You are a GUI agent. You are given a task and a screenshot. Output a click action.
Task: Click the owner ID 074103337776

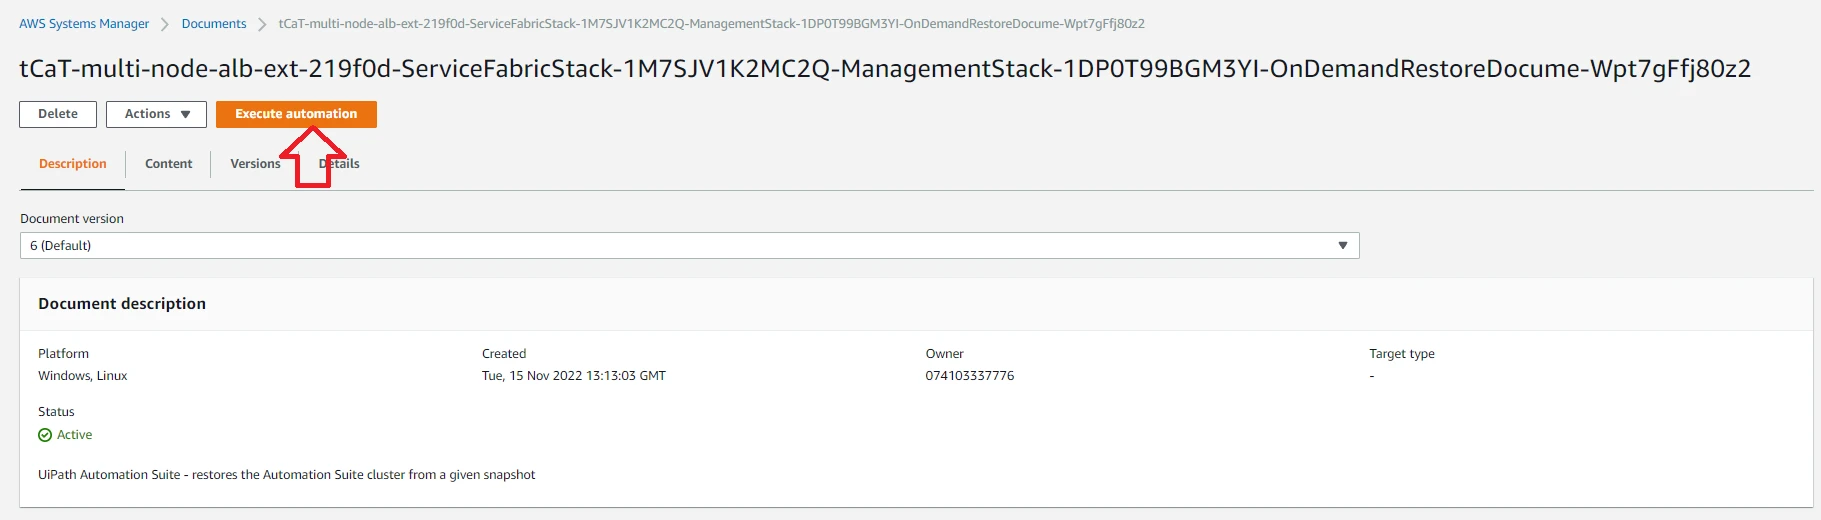coord(970,376)
